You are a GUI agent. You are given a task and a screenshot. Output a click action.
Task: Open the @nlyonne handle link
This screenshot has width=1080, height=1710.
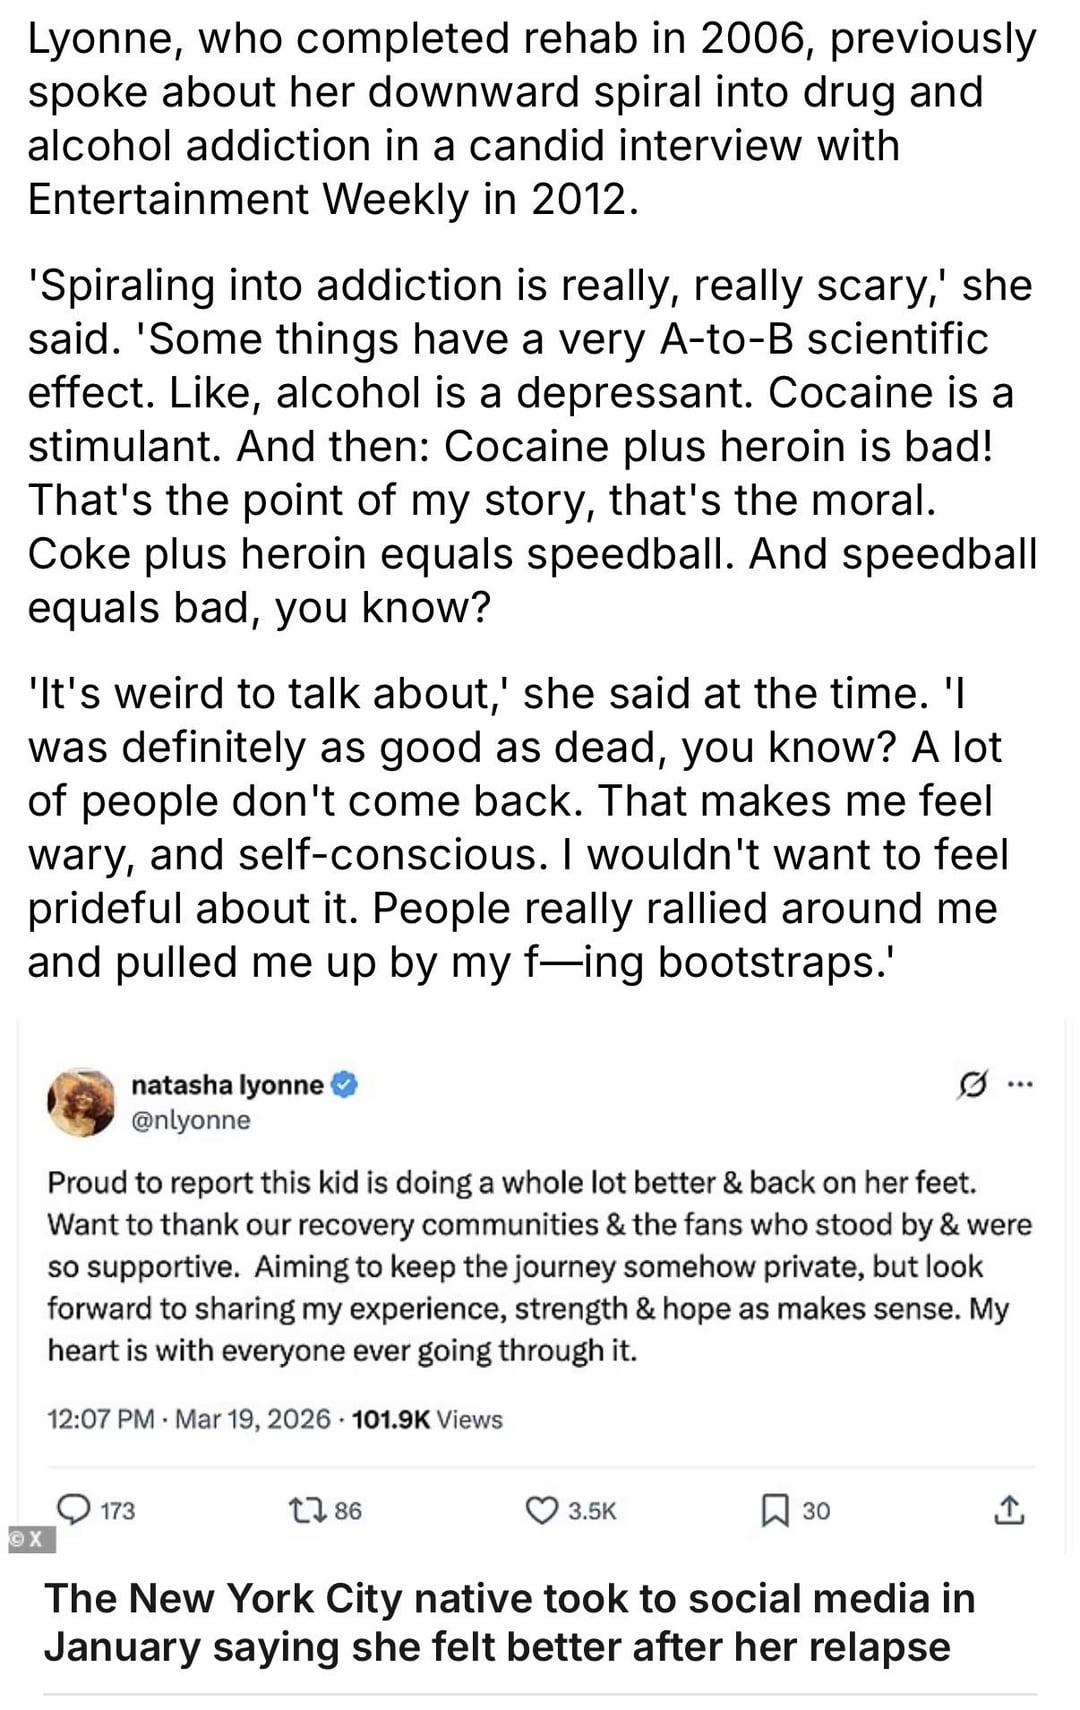(x=191, y=1120)
